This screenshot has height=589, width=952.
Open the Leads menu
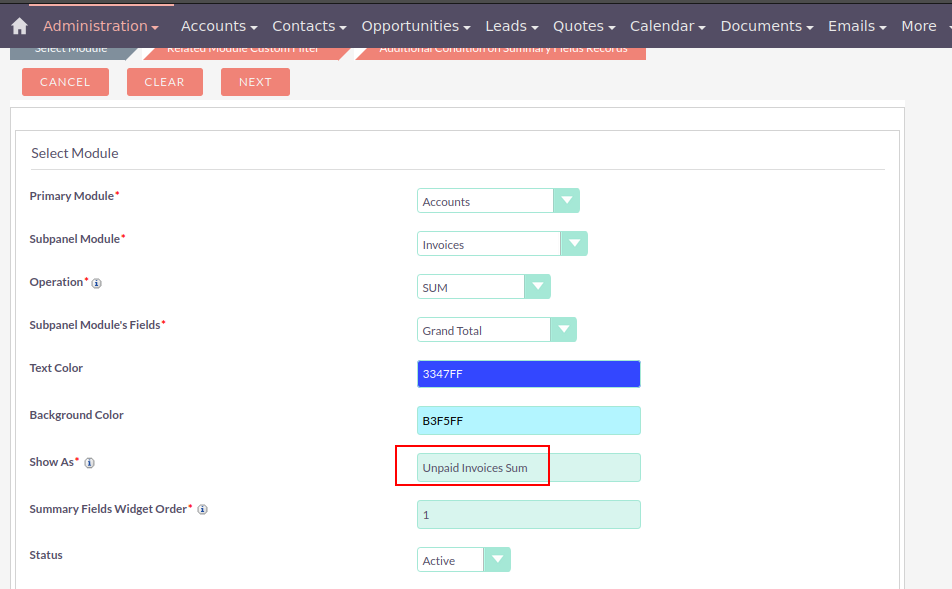(x=512, y=26)
